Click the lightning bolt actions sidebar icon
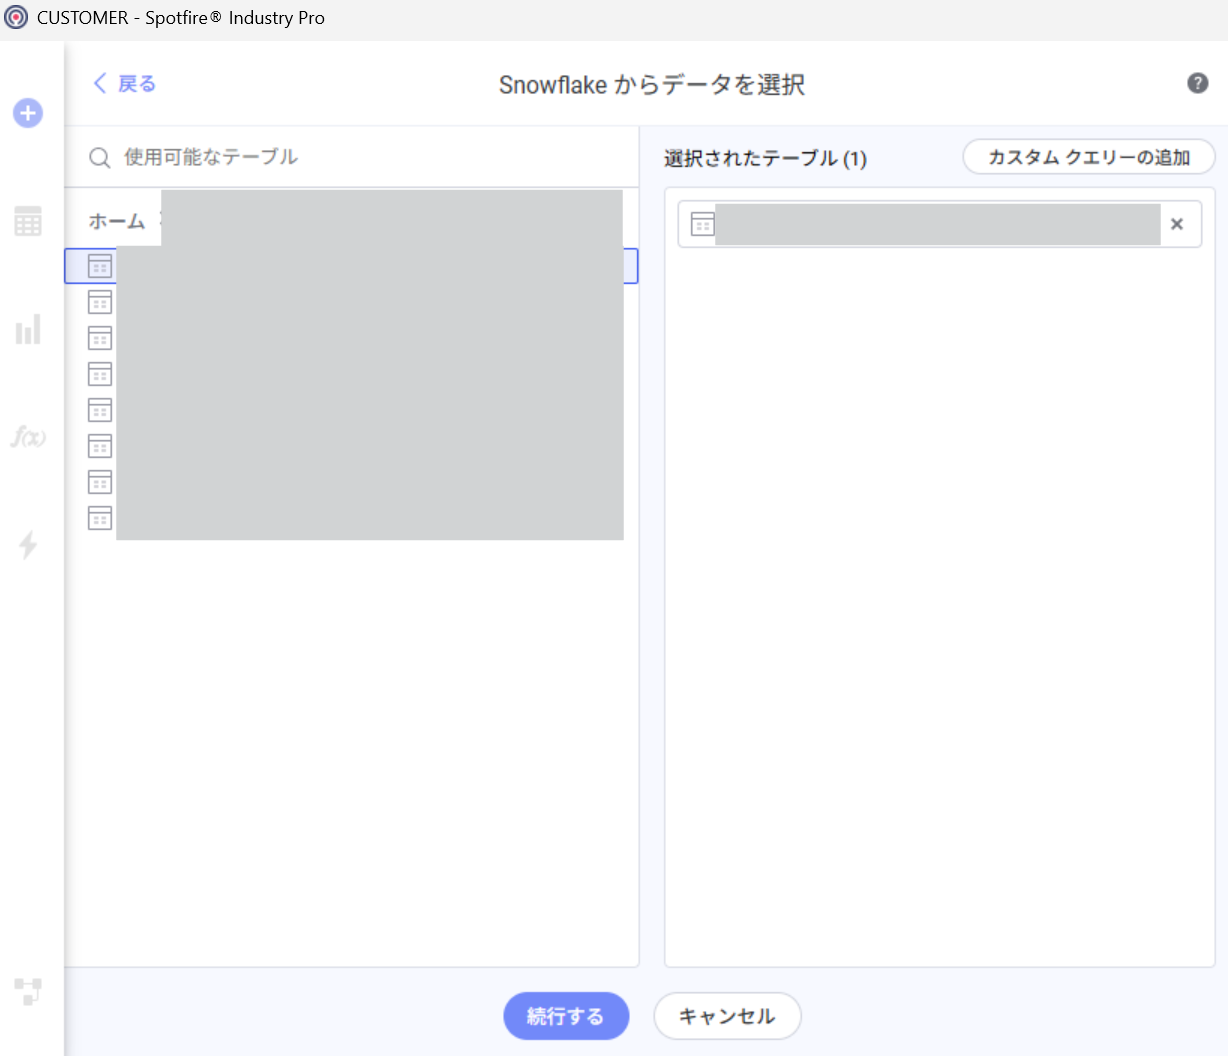 click(x=28, y=545)
